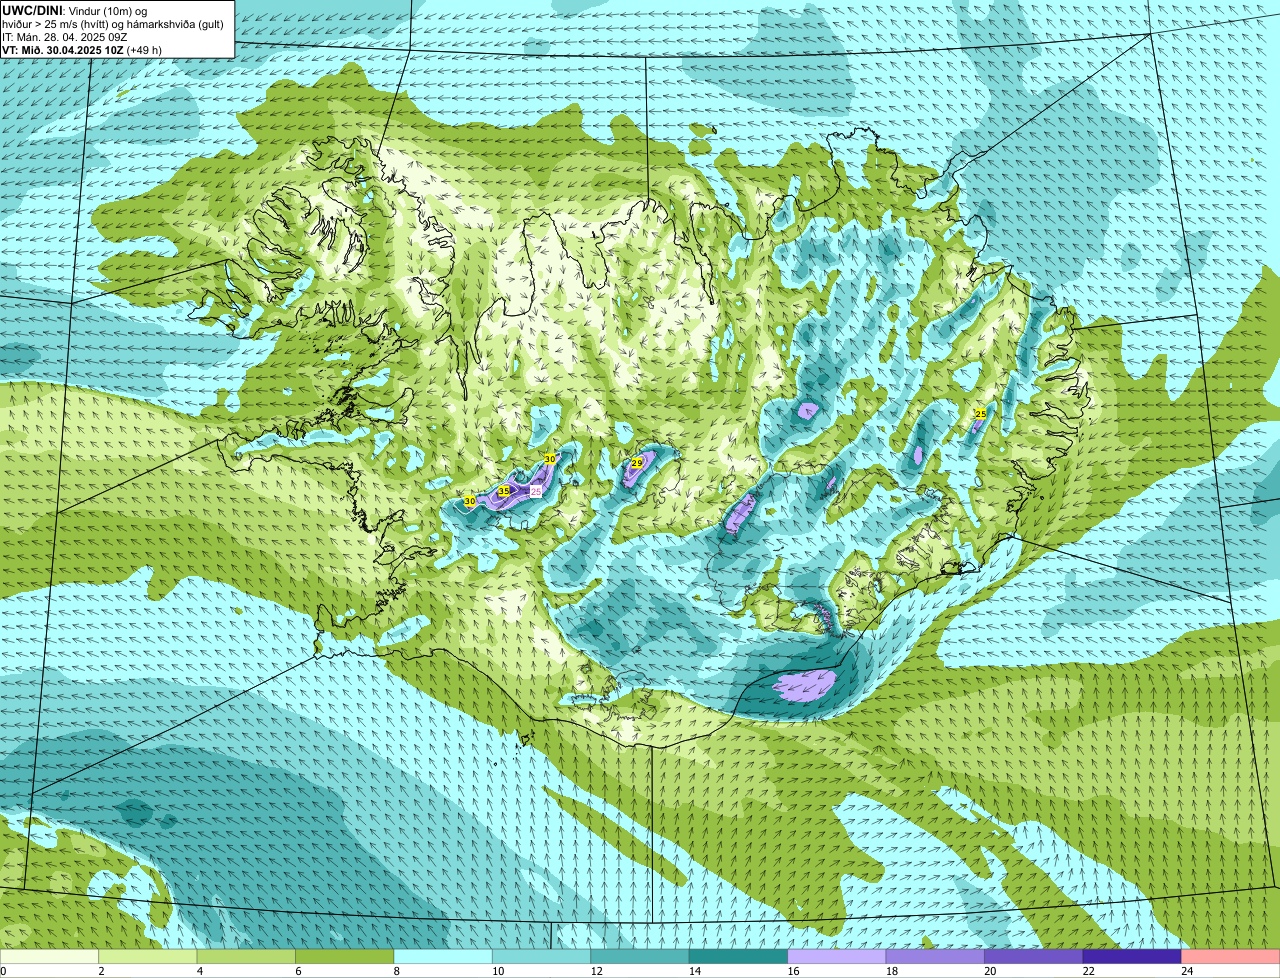This screenshot has width=1280, height=978.
Task: Click the "VT: Mið. 30.04.2025 10Z (+49 h)" line
Action: pos(82,49)
